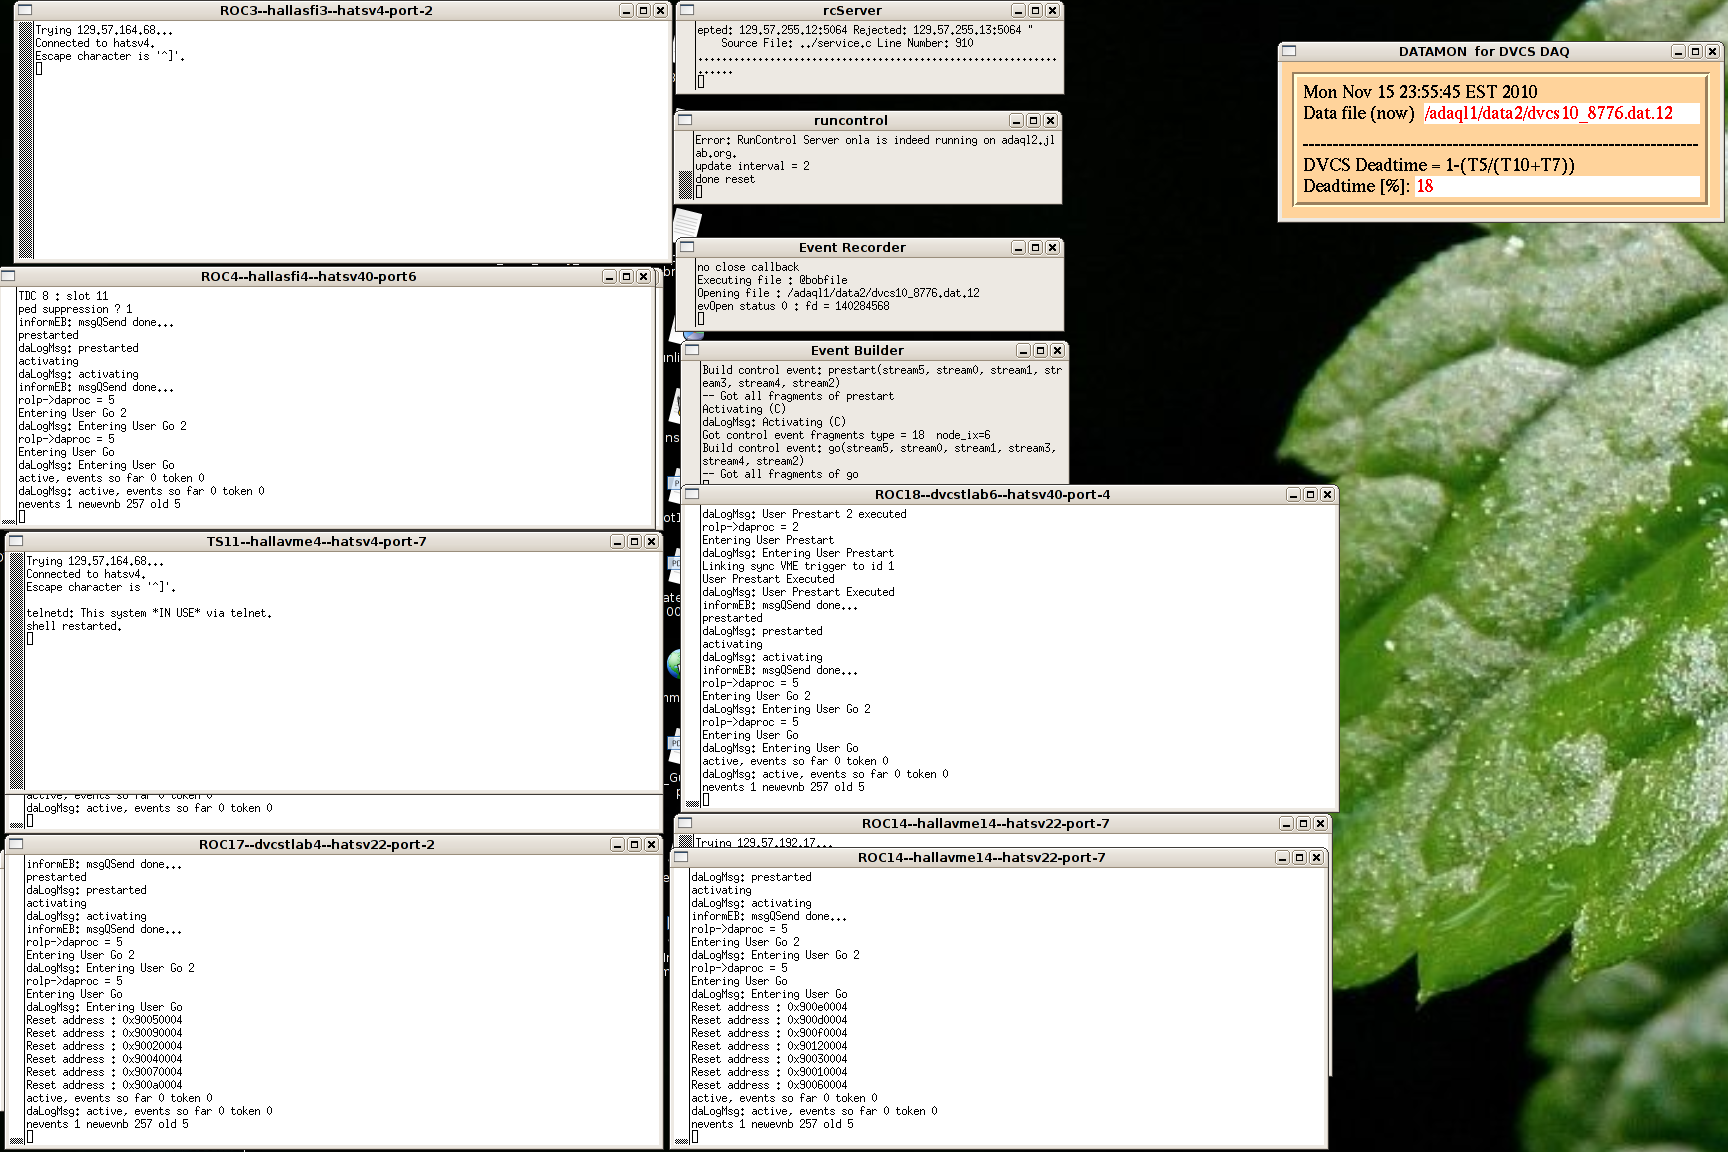Image resolution: width=1728 pixels, height=1152 pixels.
Task: Open window menu icon of rcServer window
Action: point(685,10)
